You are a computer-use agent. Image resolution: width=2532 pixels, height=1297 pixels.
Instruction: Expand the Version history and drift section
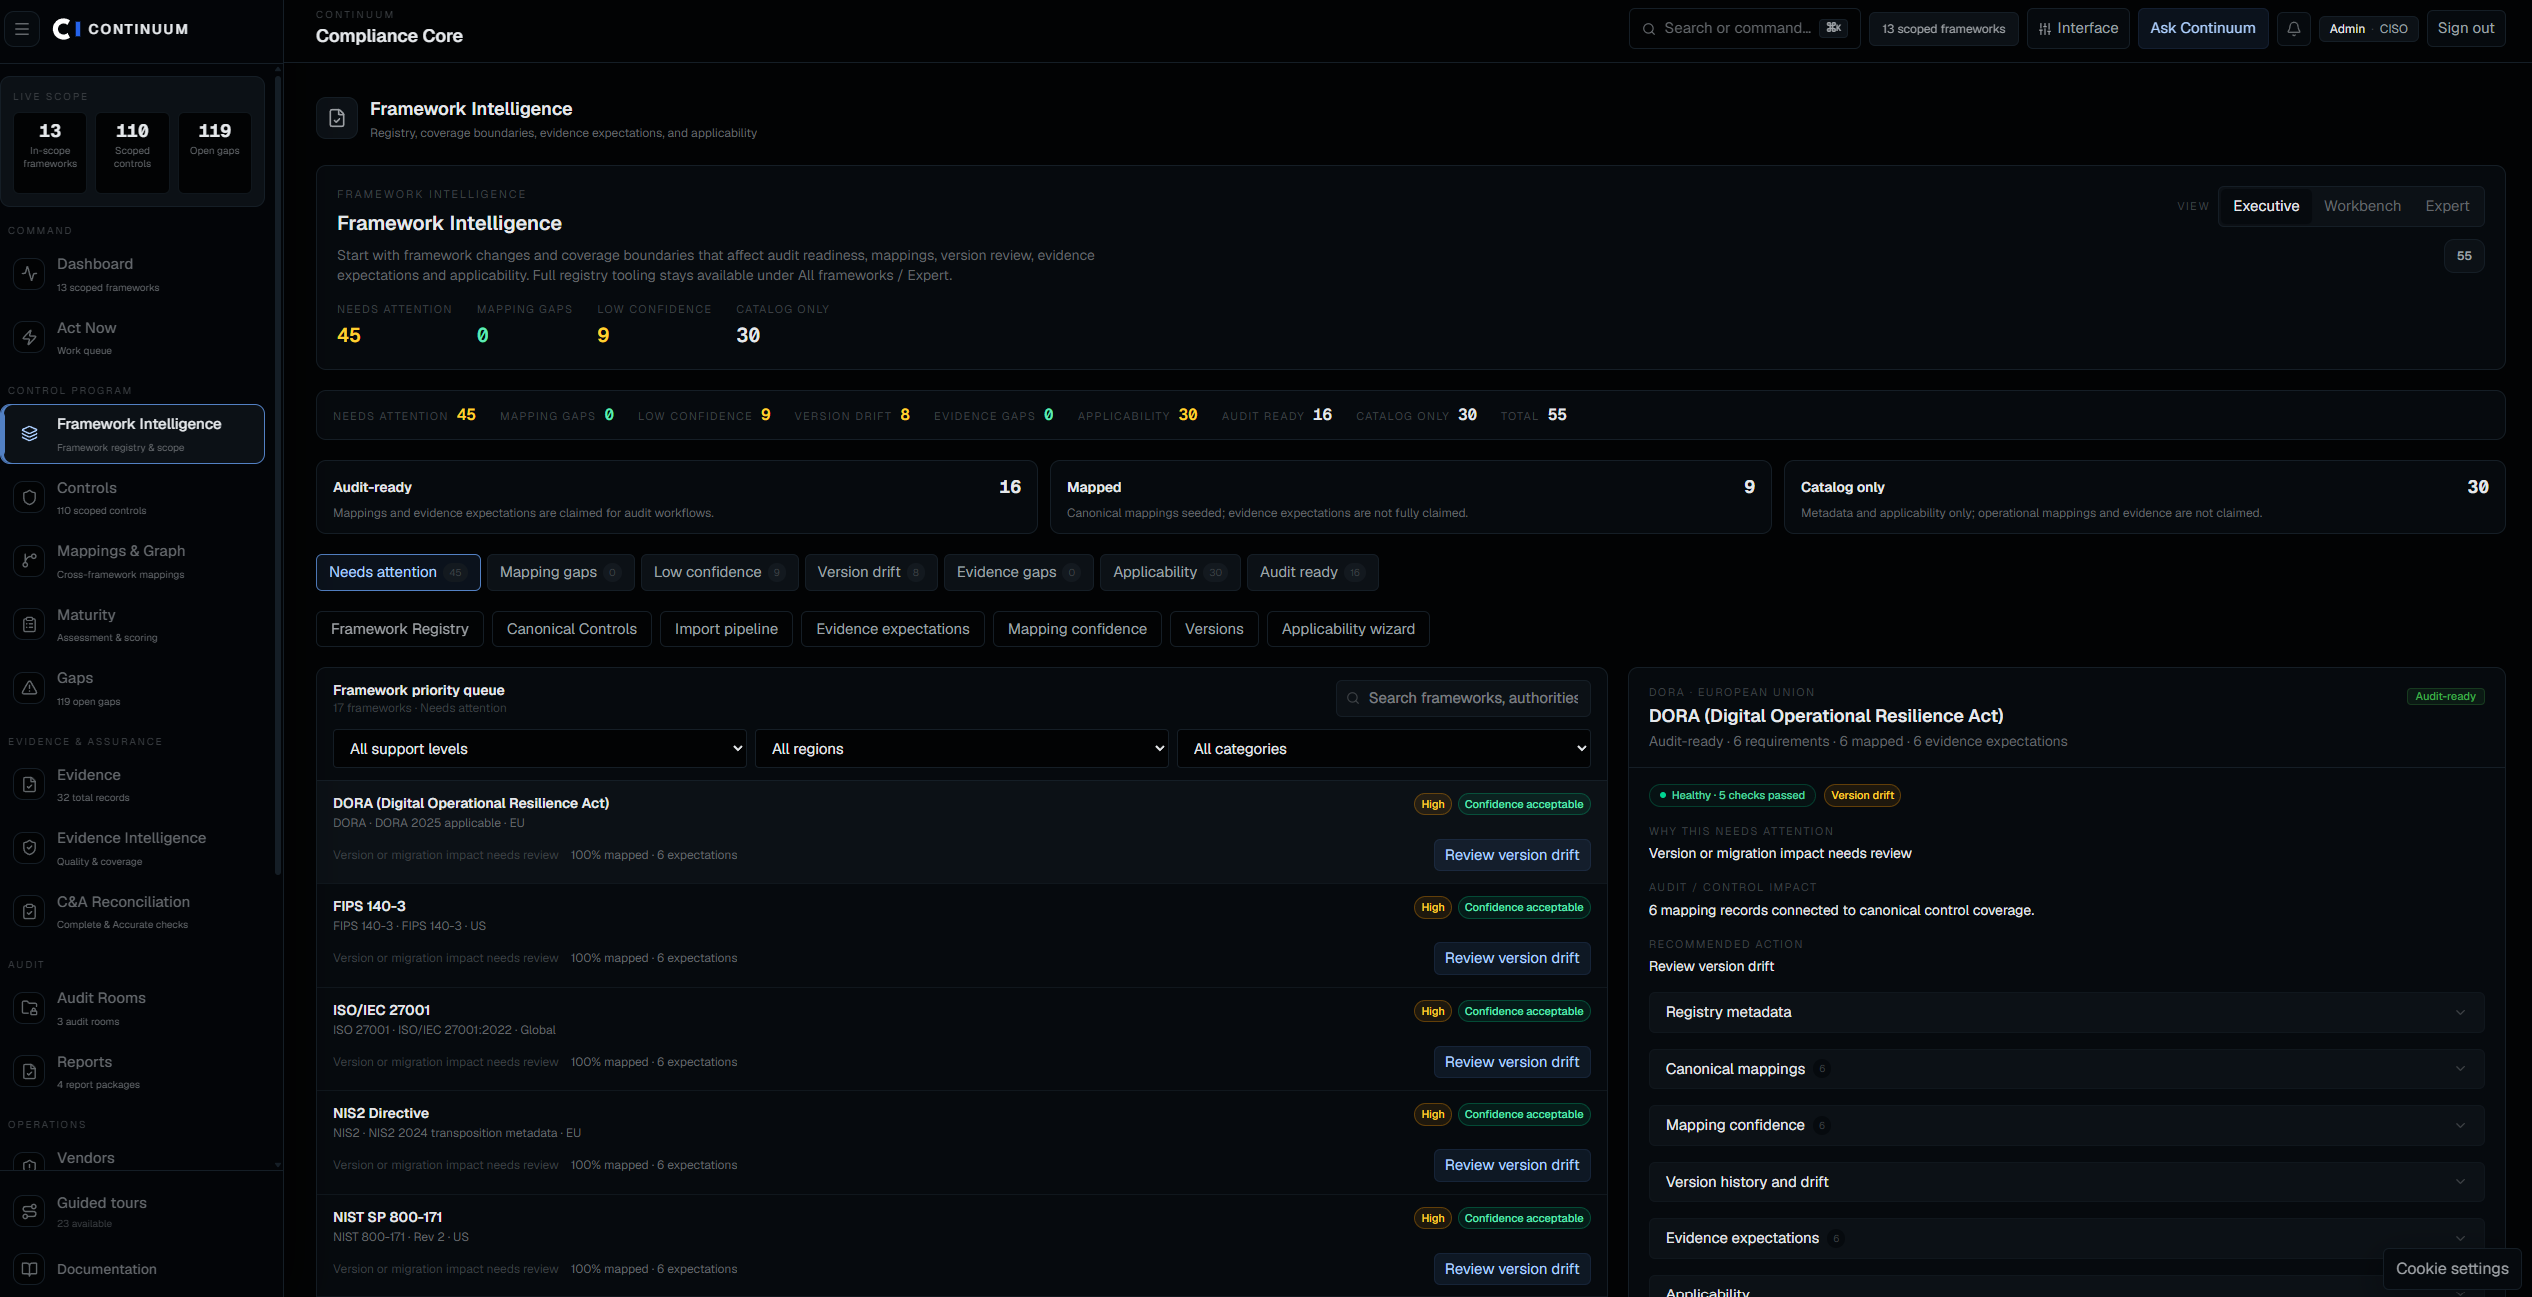[2066, 1182]
